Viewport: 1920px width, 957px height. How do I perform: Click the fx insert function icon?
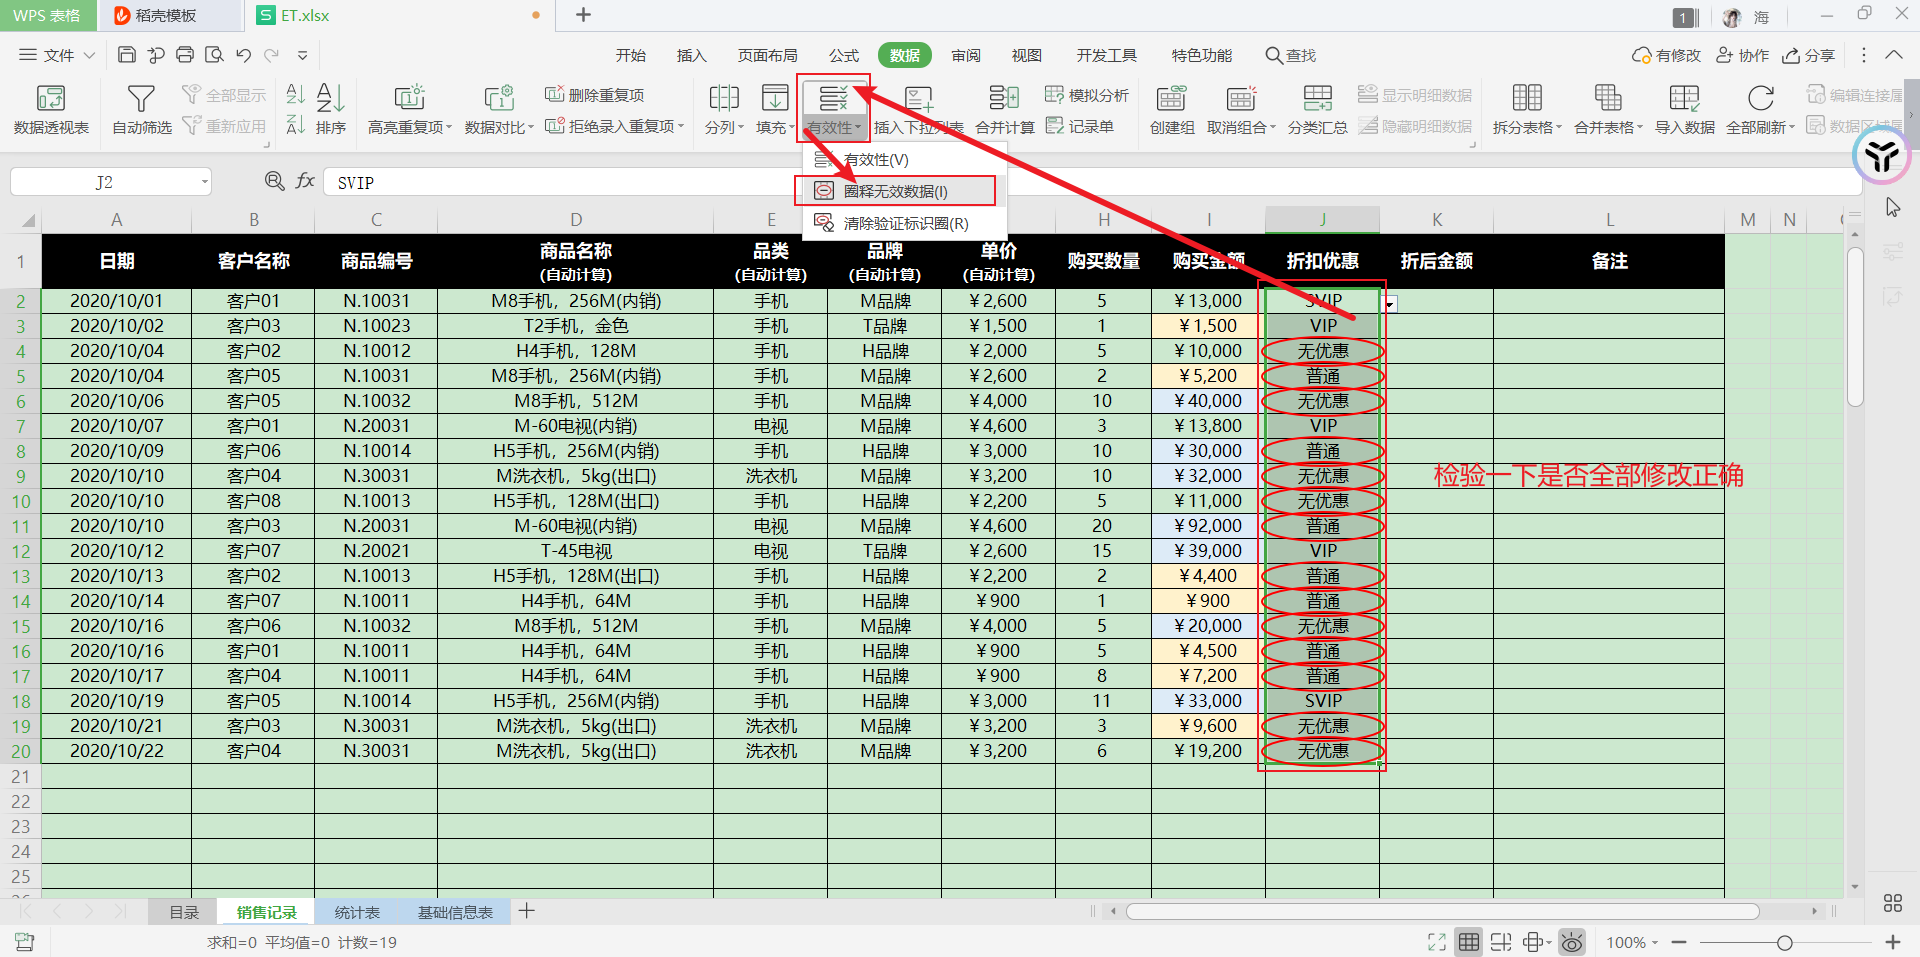click(x=305, y=181)
